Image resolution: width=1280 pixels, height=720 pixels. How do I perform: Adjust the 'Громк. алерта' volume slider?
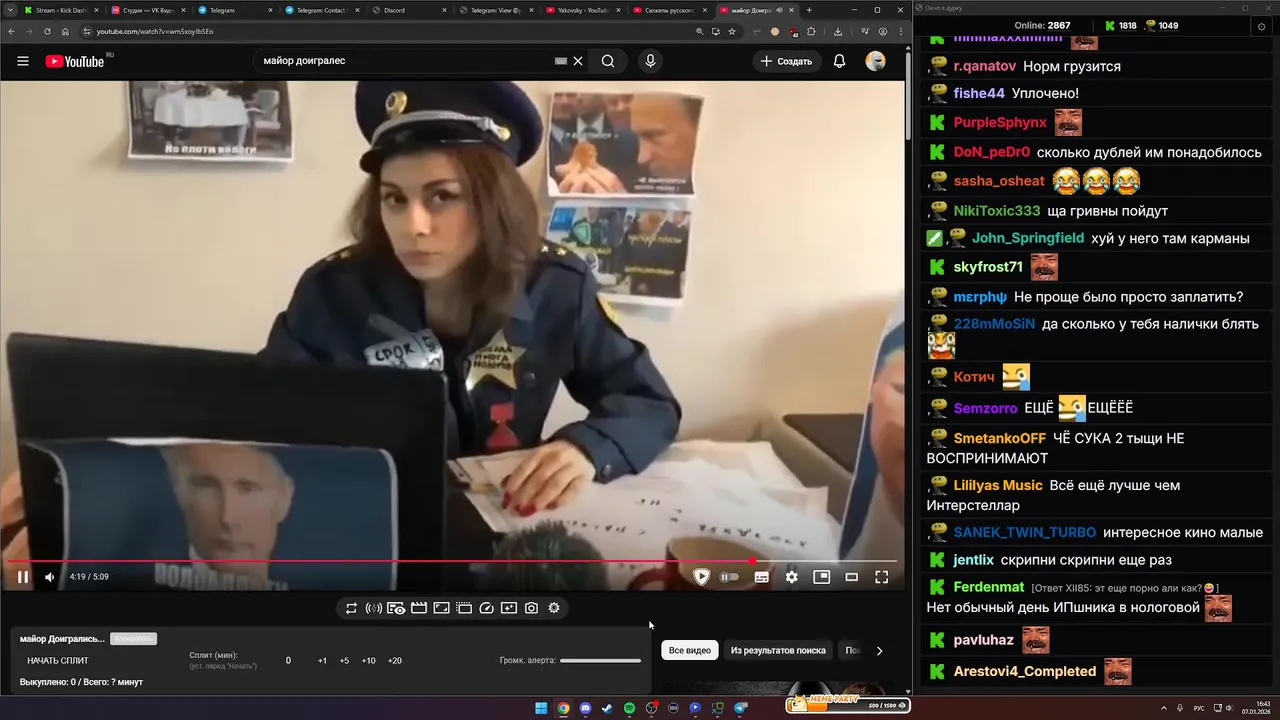600,661
